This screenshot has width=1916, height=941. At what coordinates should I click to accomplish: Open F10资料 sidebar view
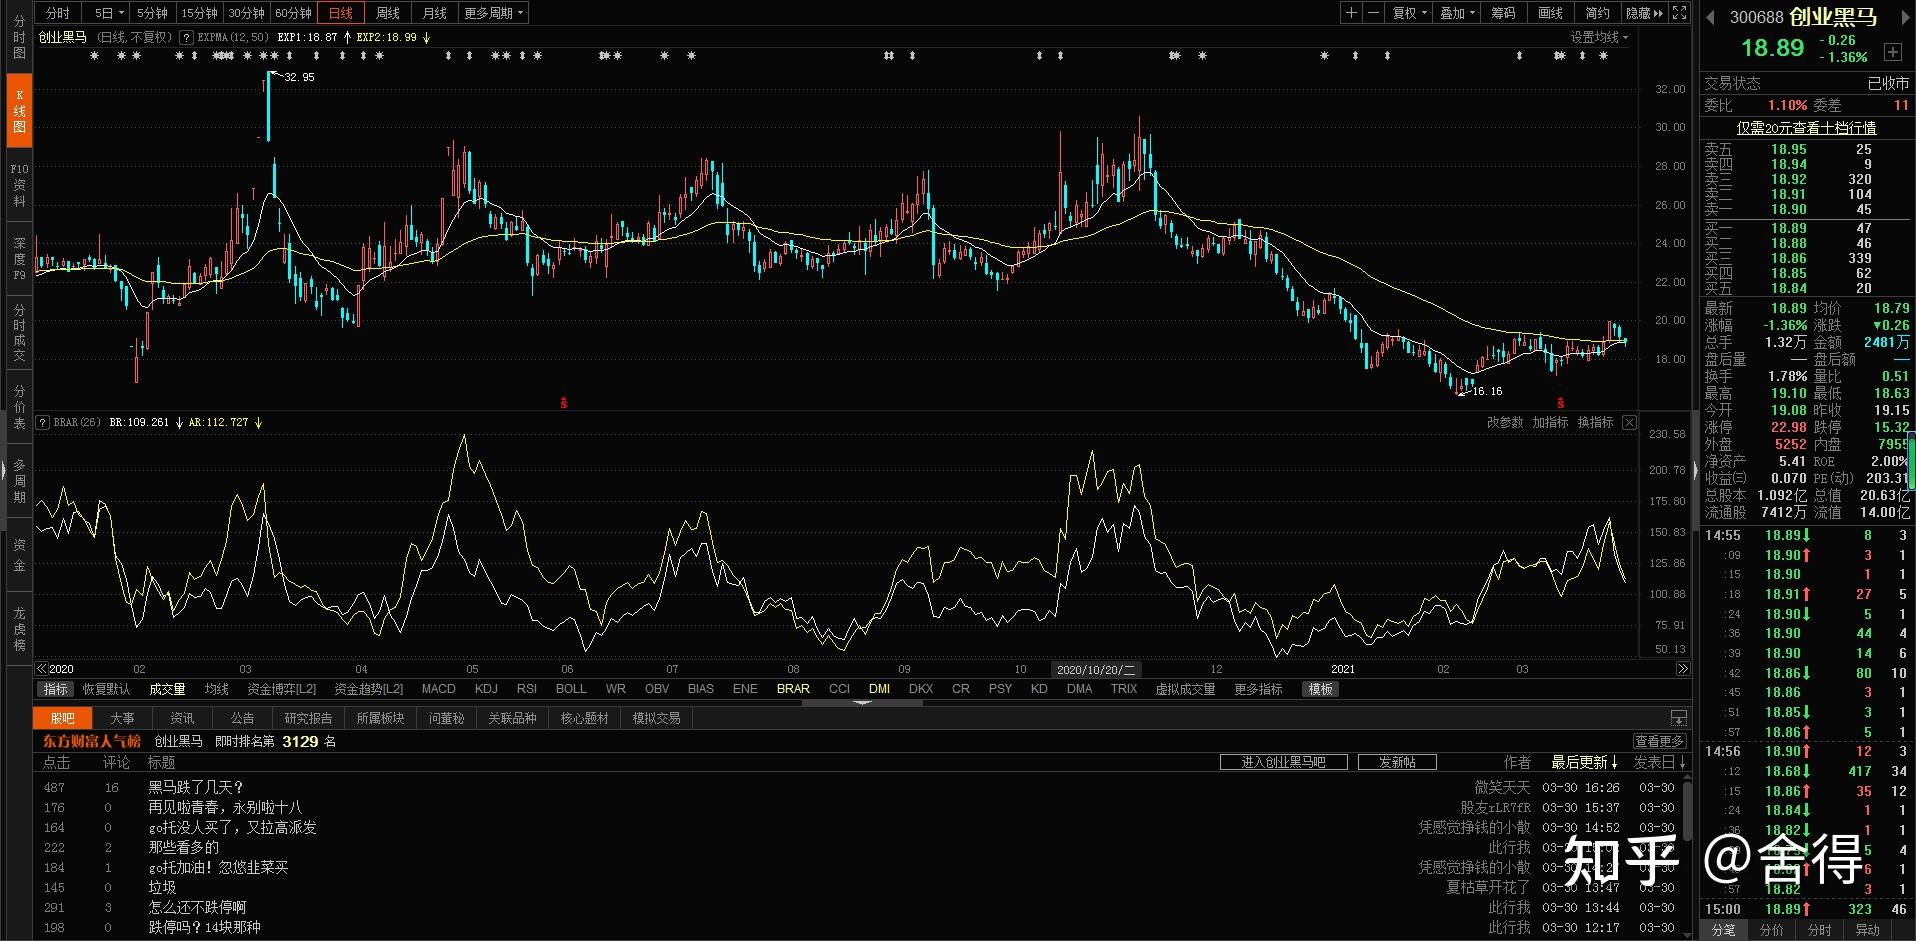click(x=19, y=185)
